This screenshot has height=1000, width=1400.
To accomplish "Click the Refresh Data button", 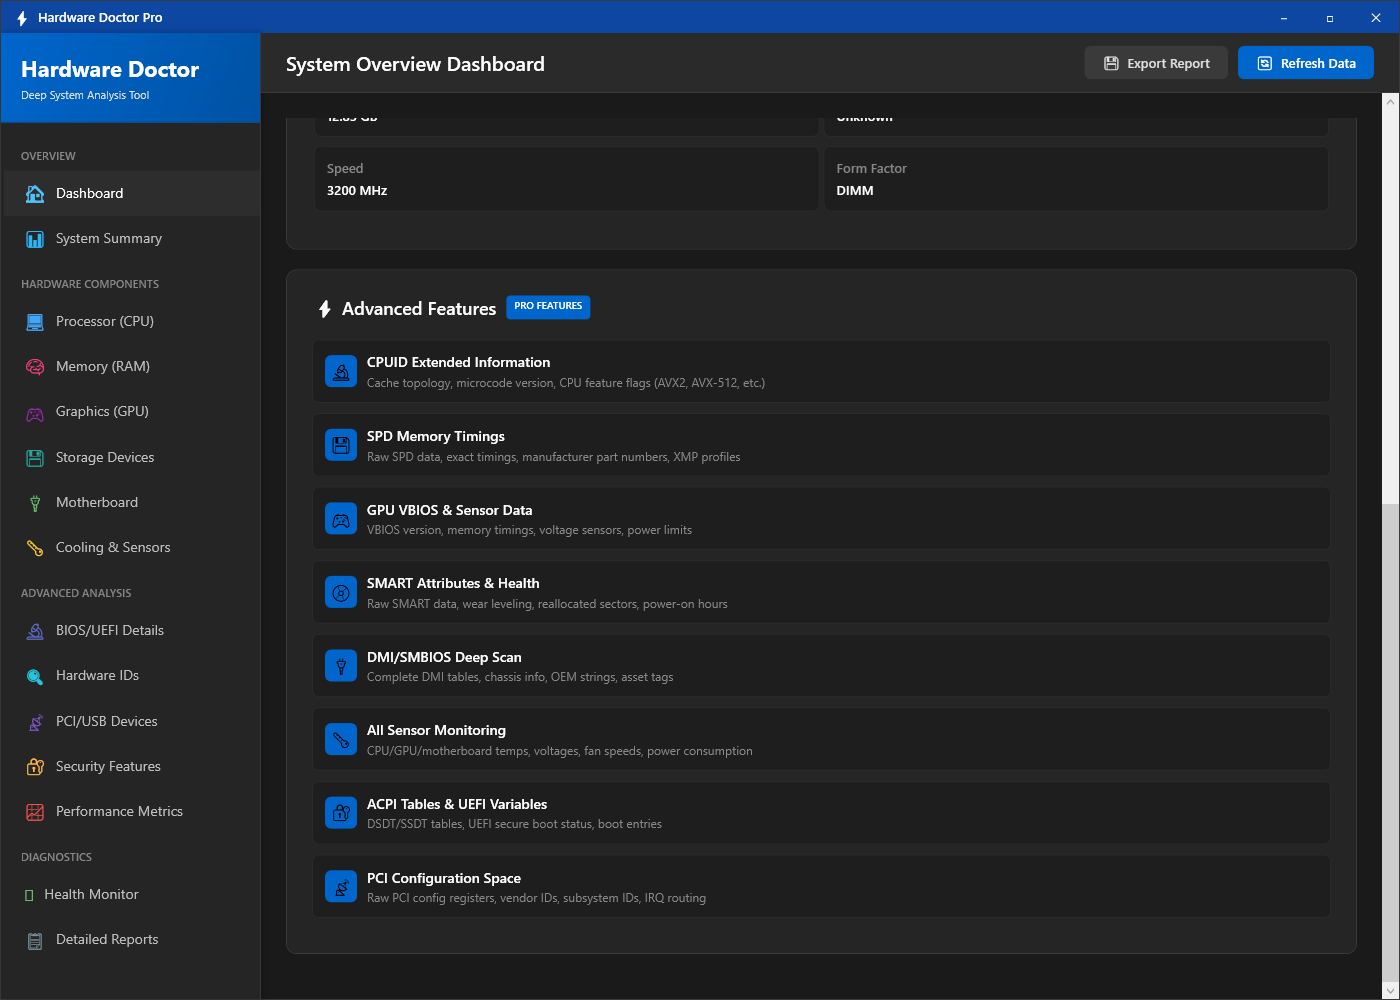I will pos(1306,63).
